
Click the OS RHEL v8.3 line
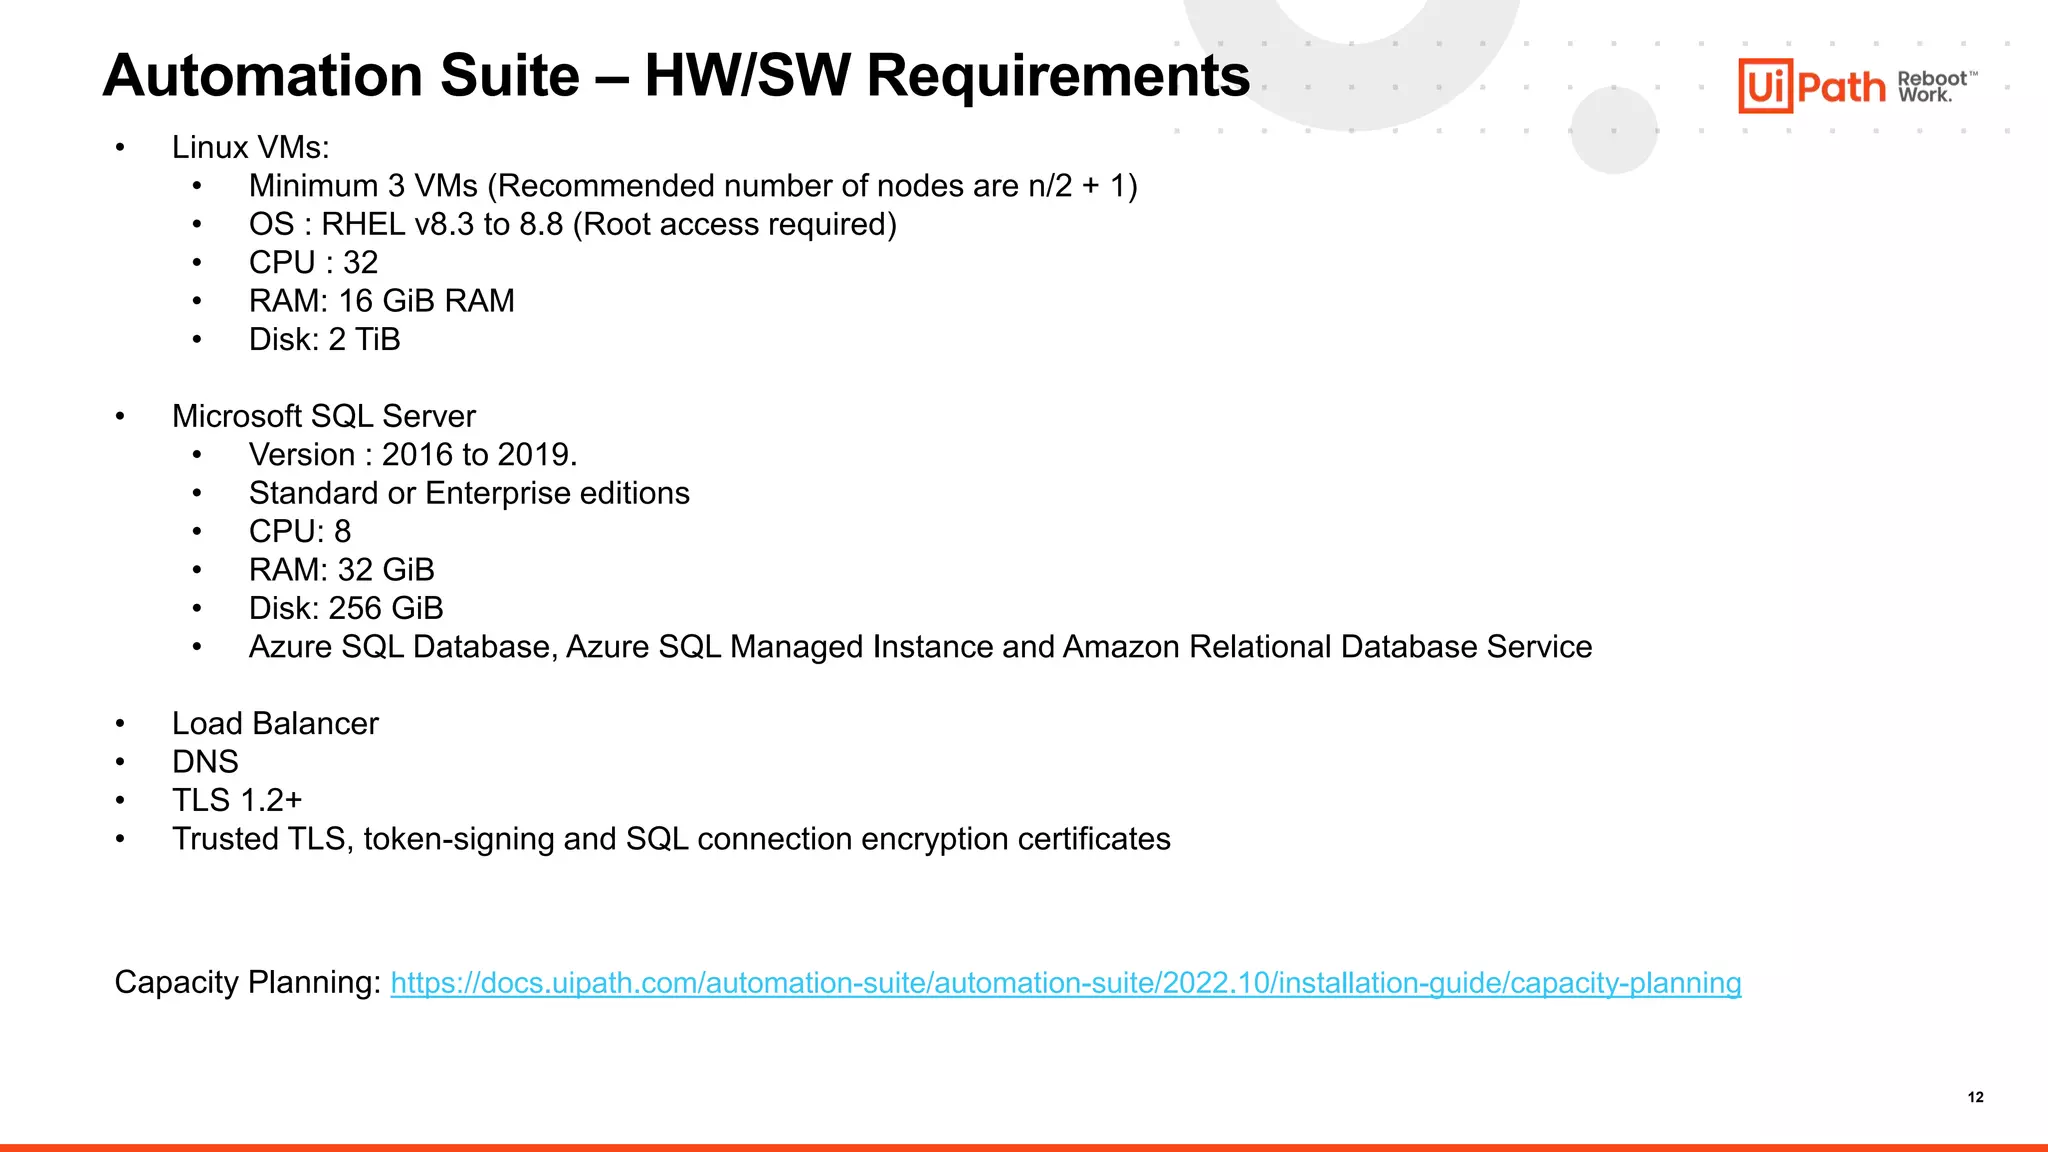coord(572,224)
